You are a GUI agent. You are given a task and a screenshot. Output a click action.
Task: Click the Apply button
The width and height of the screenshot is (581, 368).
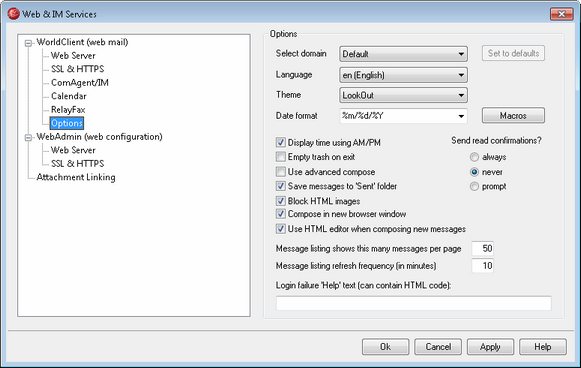(x=490, y=347)
